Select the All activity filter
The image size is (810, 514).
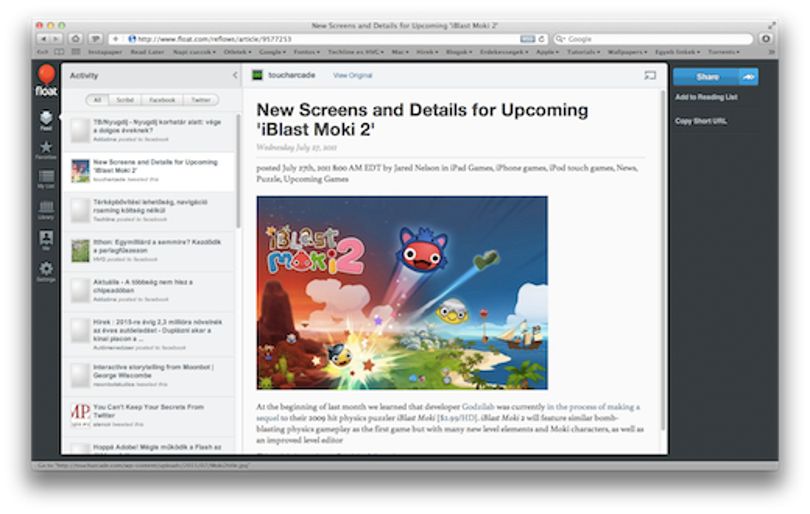(x=97, y=100)
